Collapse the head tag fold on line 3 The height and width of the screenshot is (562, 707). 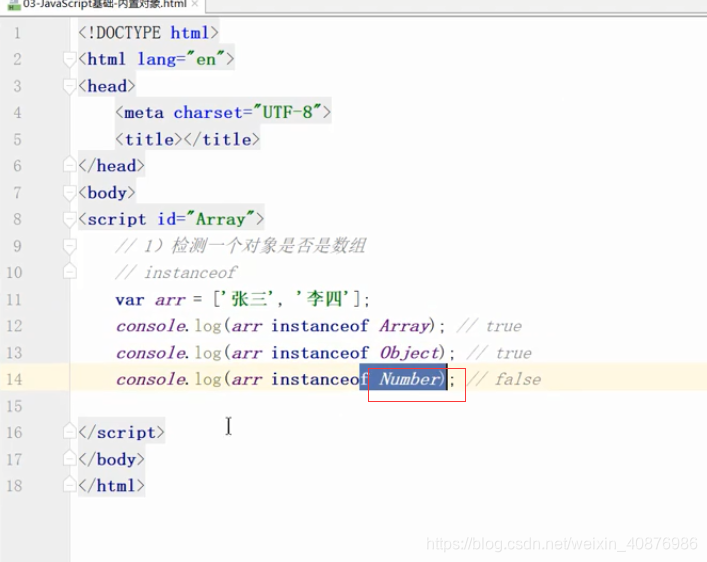click(69, 86)
